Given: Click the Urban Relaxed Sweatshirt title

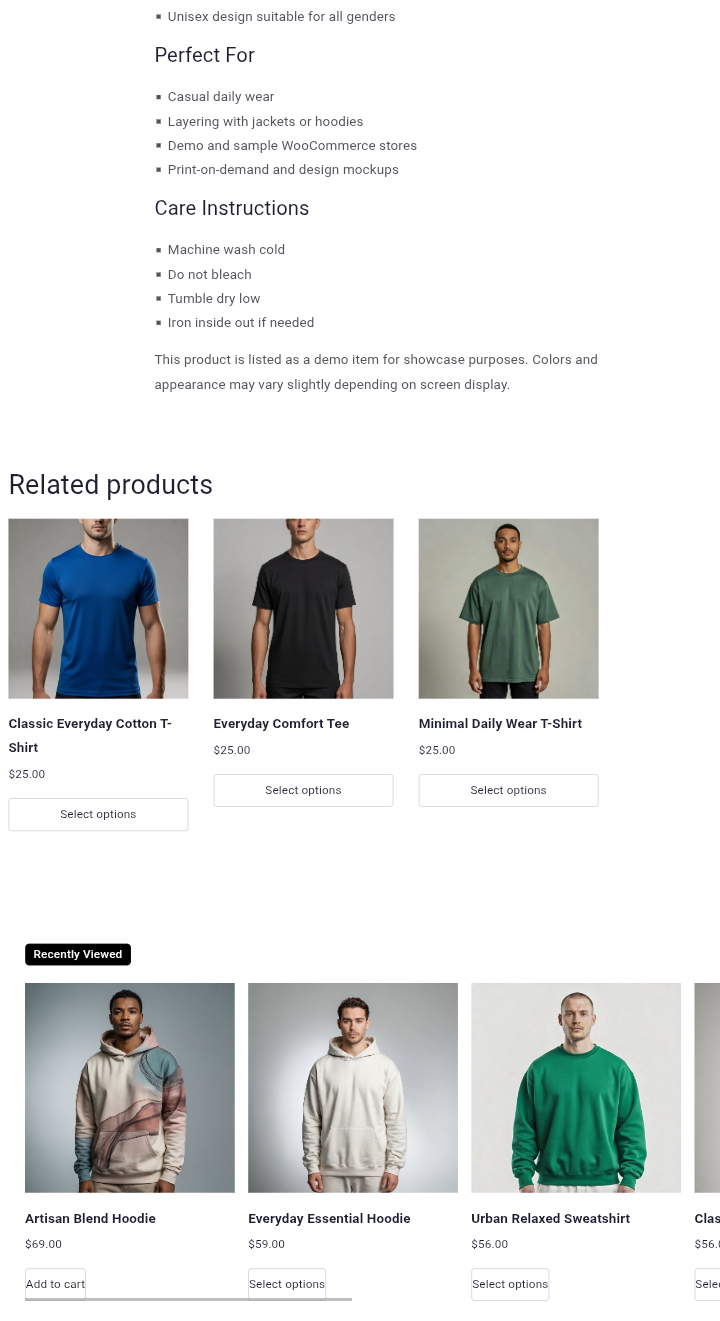Looking at the screenshot, I should click(x=551, y=1218).
